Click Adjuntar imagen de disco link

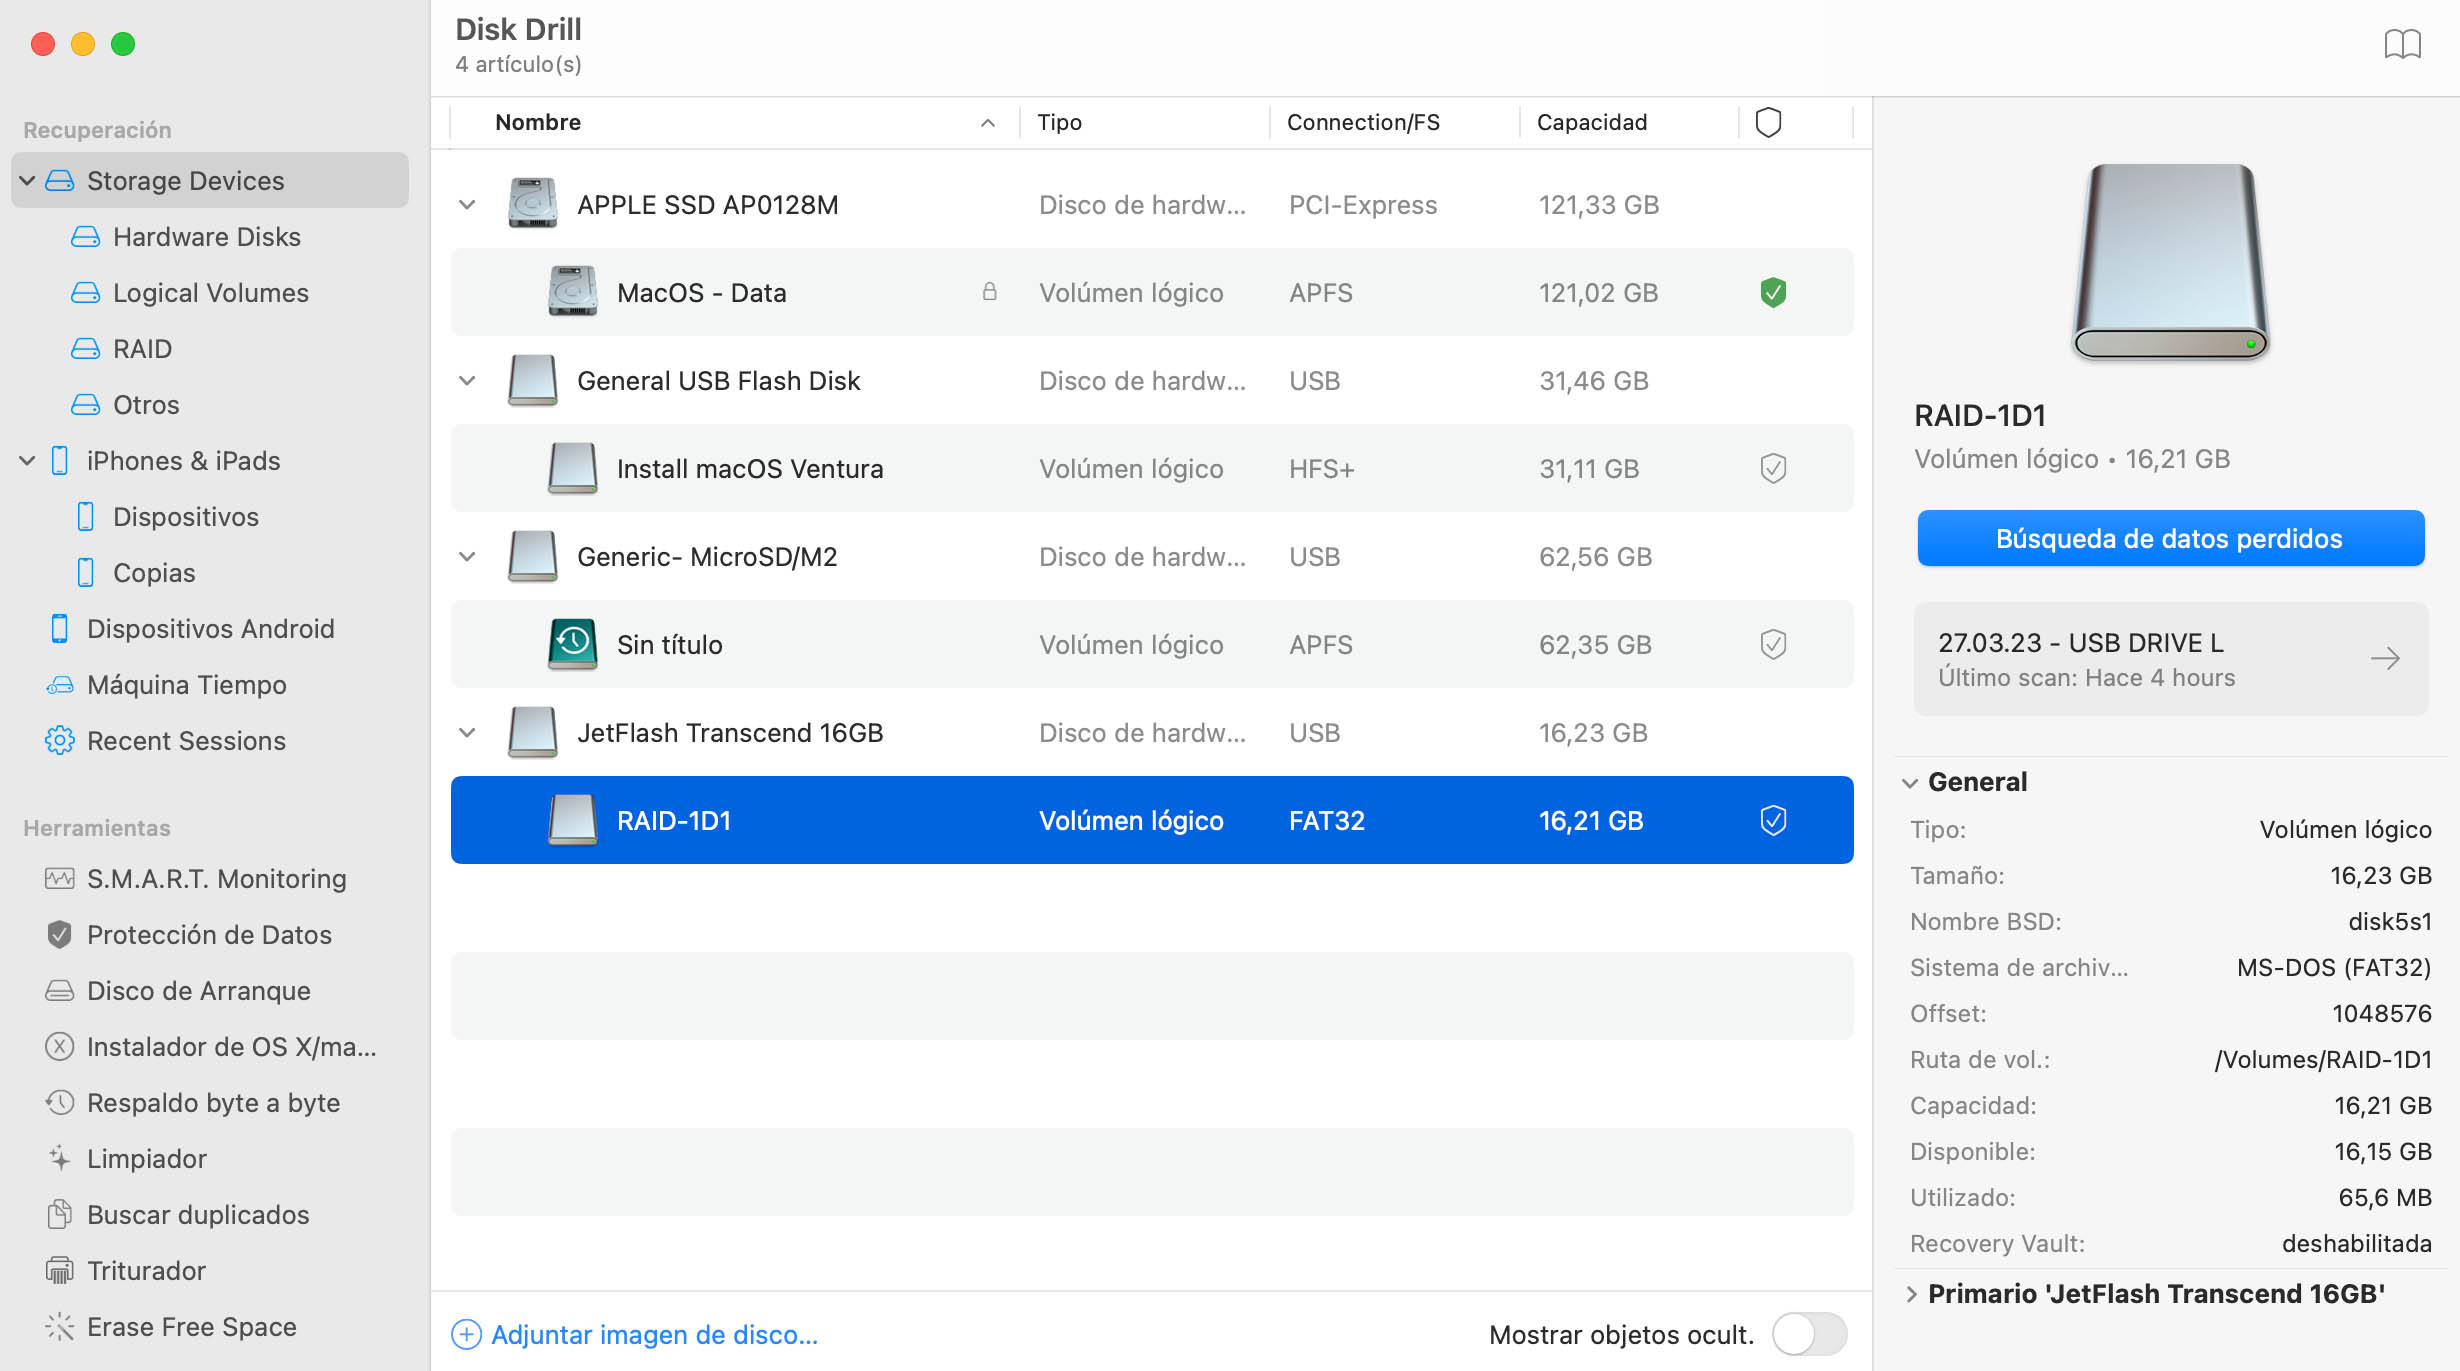(x=654, y=1335)
